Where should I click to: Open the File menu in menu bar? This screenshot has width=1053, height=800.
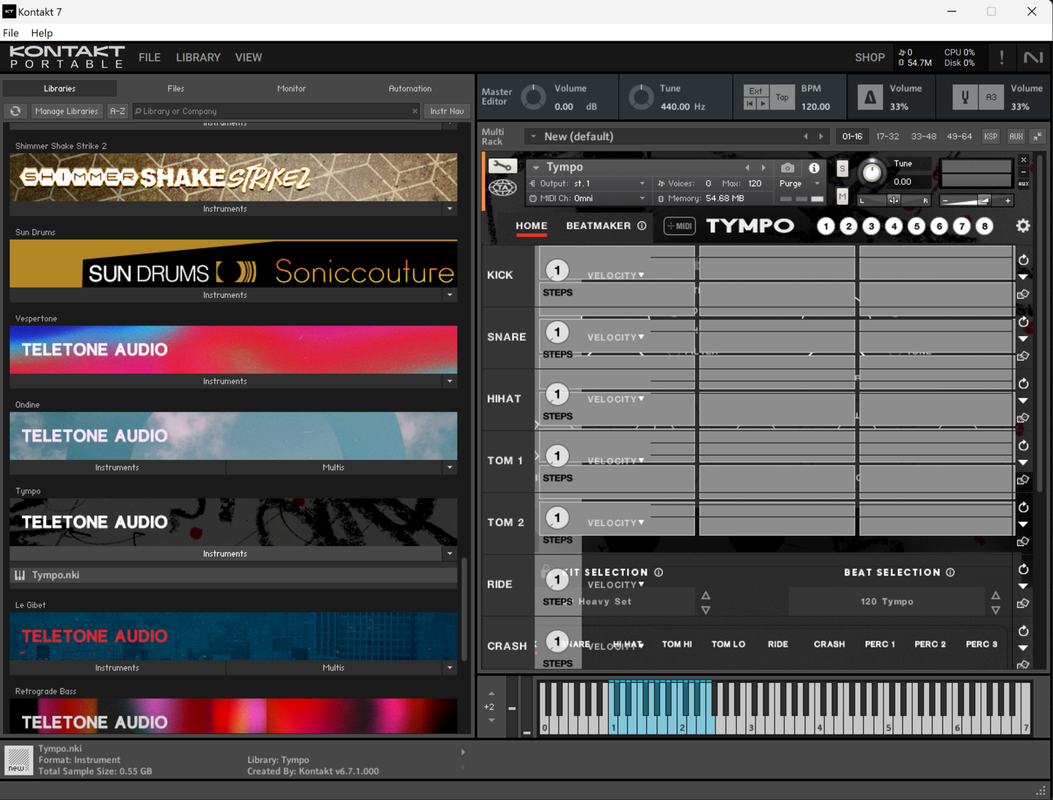pyautogui.click(x=11, y=33)
